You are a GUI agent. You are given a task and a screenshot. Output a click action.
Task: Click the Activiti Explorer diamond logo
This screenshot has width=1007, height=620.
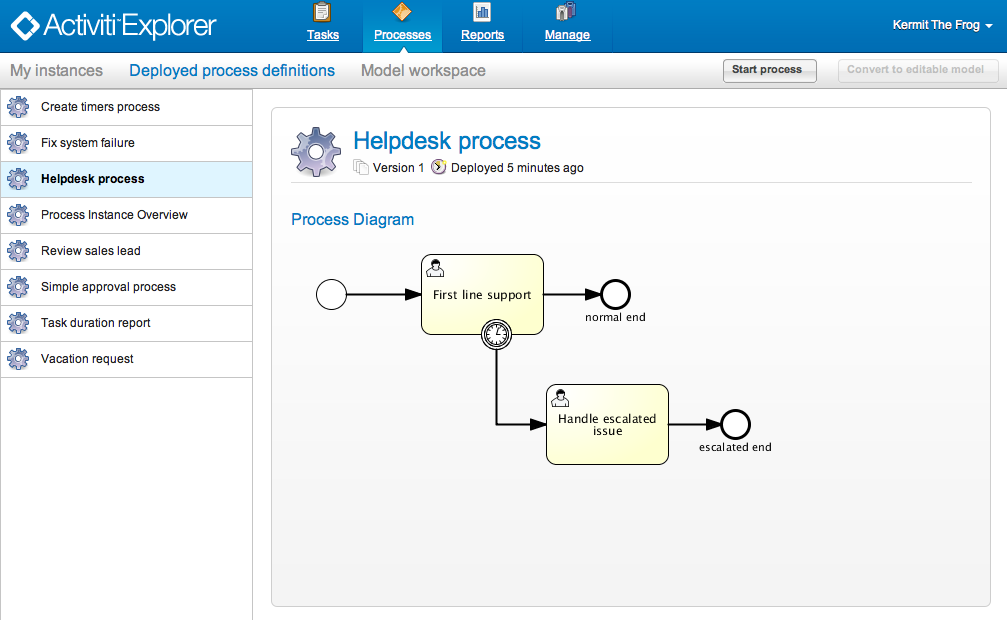(25, 25)
